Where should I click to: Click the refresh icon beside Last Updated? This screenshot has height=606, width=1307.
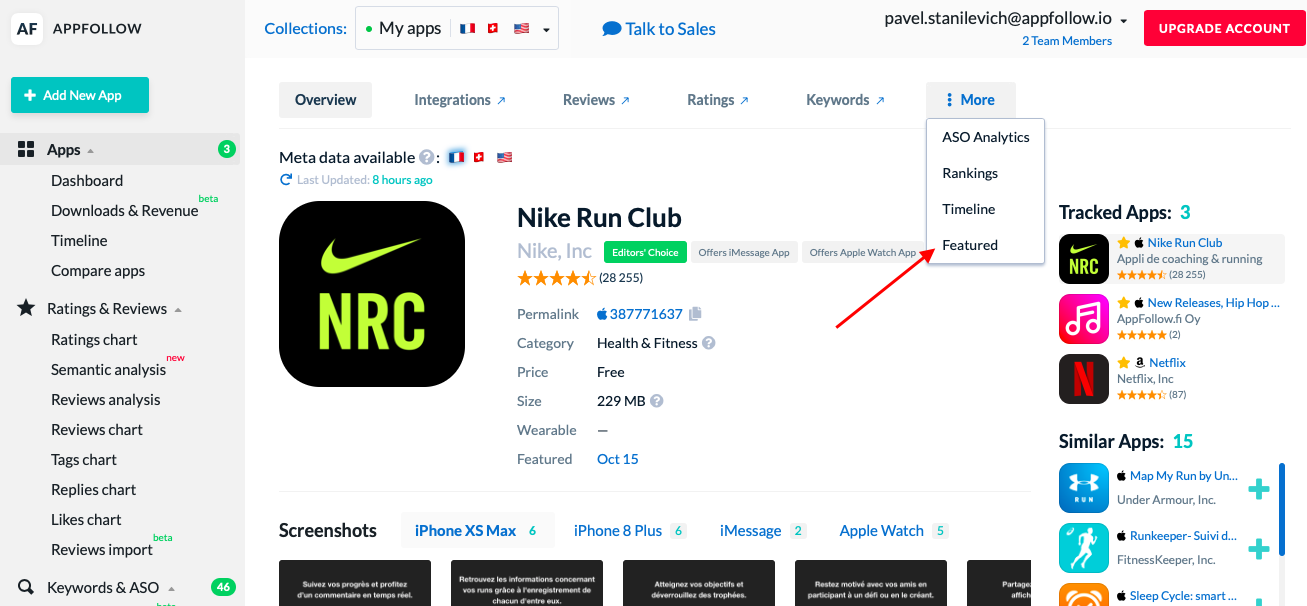[x=286, y=180]
